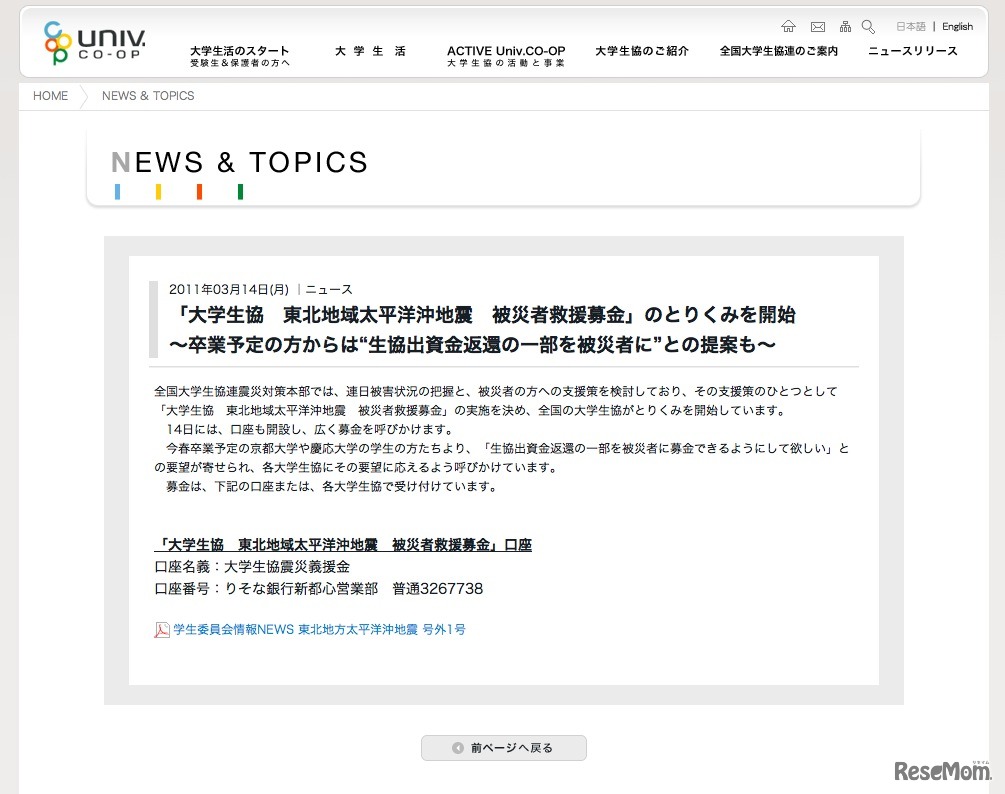Click the orange square under the heading
Viewport: 1005px width, 794px height.
199,190
